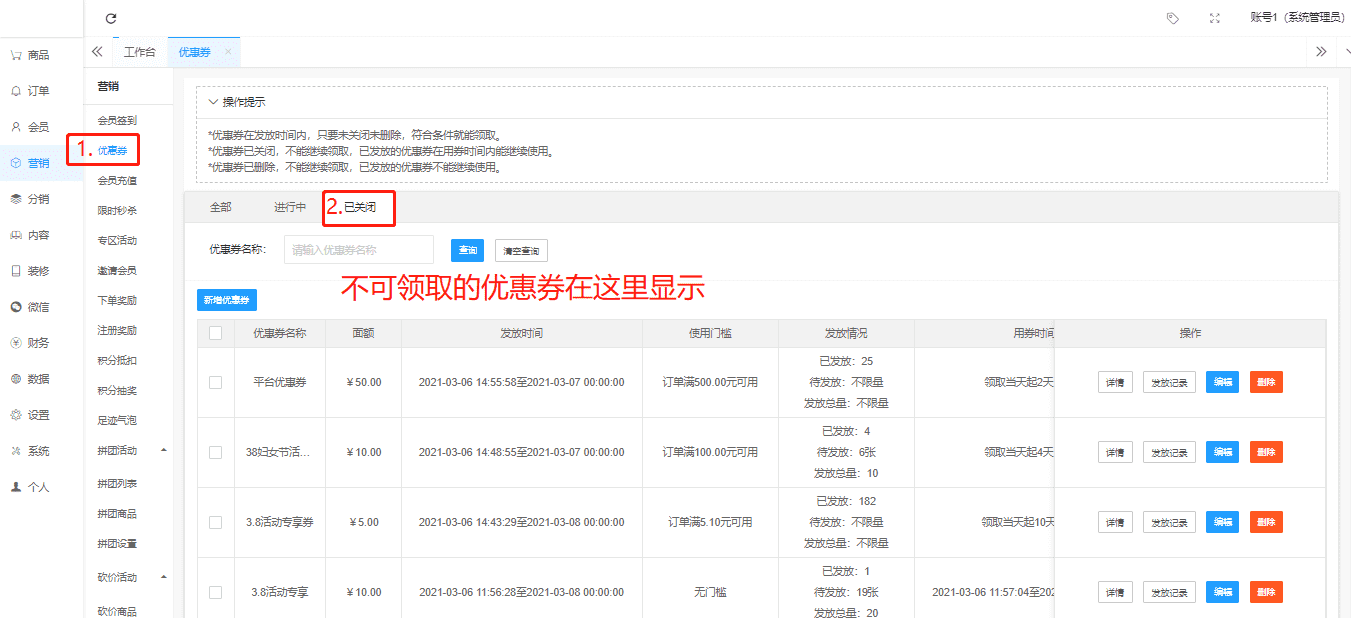Image resolution: width=1351 pixels, height=618 pixels.
Task: Click the 新增优惠券 button
Action: (227, 300)
